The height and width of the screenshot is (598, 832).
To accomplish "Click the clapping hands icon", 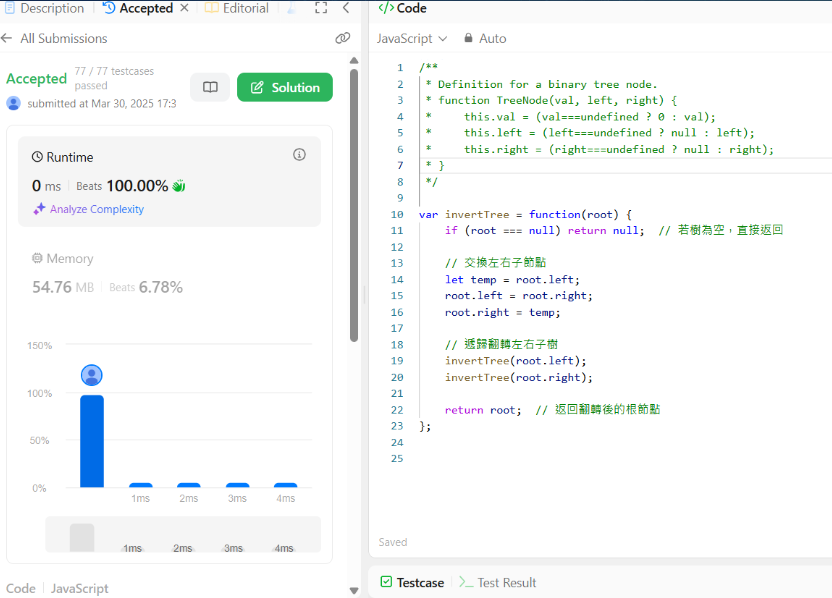I will pos(179,186).
